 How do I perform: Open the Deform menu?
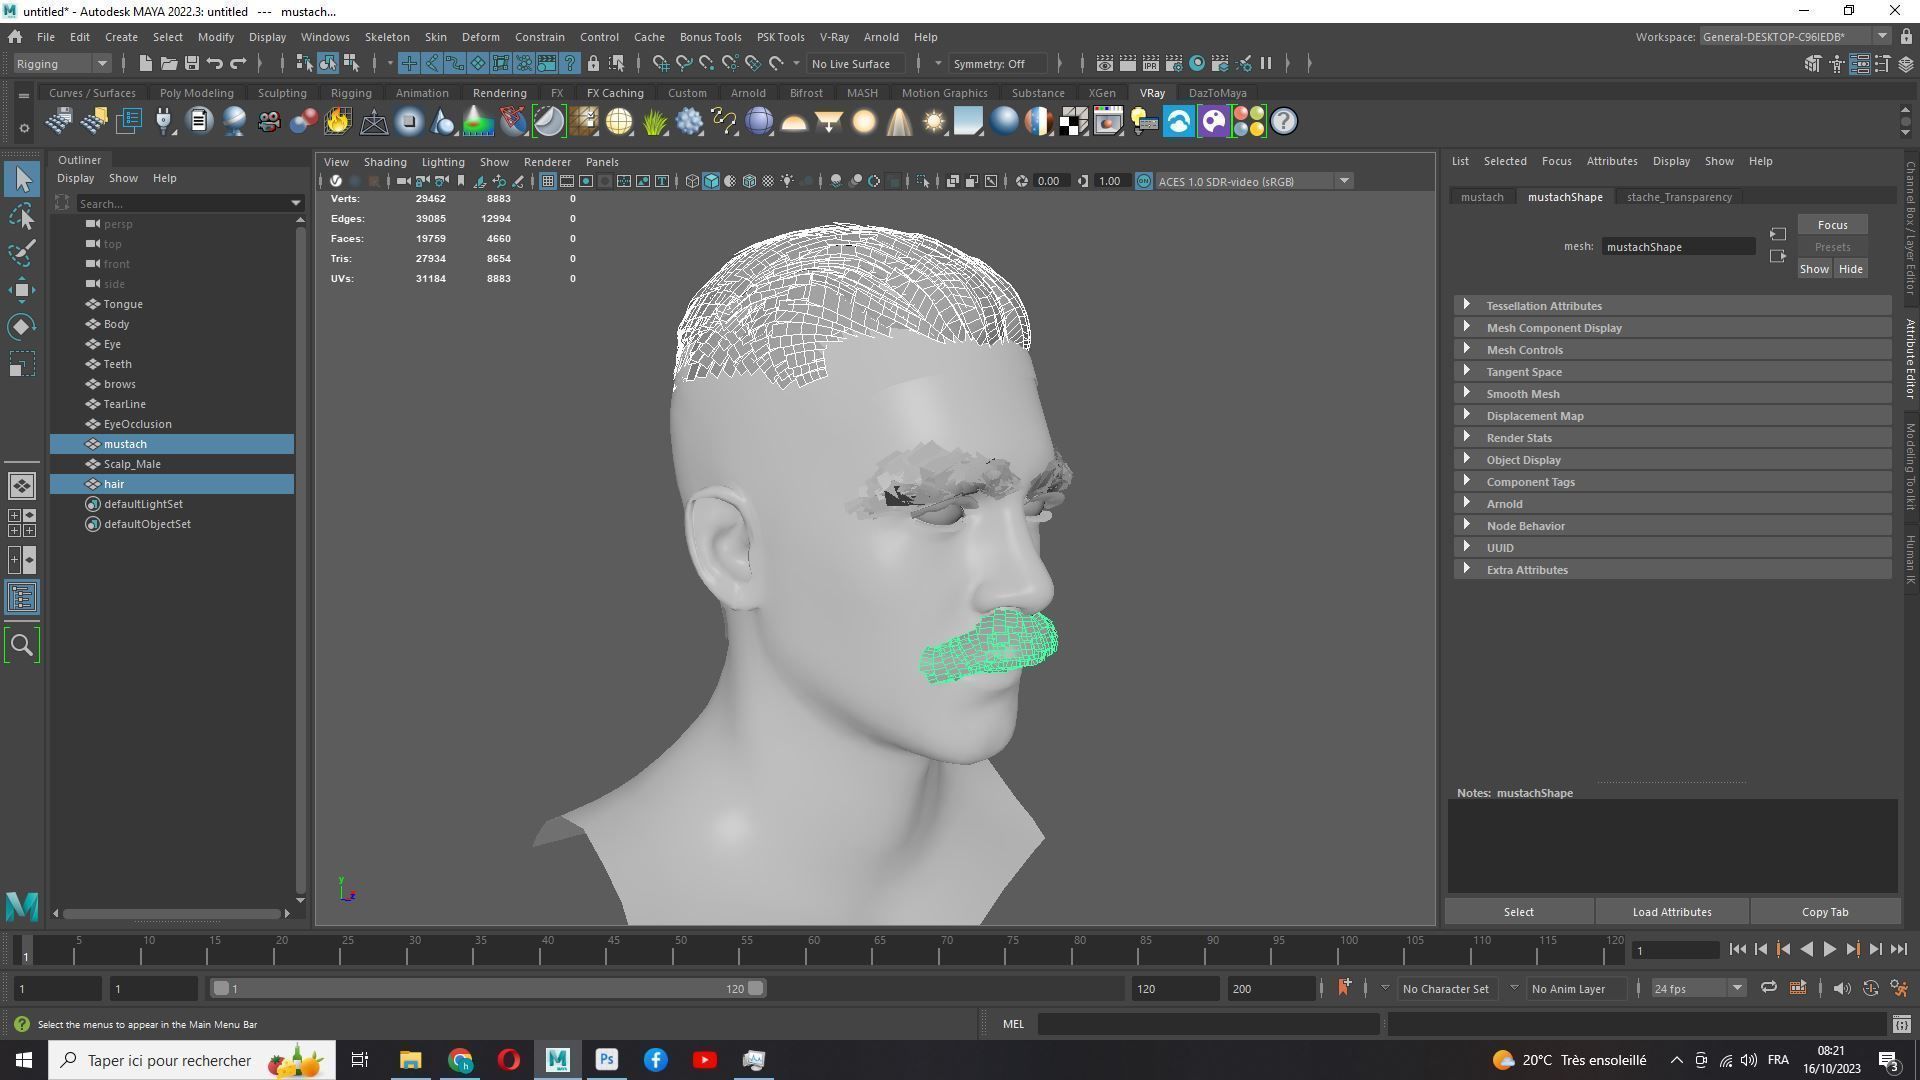coord(480,37)
